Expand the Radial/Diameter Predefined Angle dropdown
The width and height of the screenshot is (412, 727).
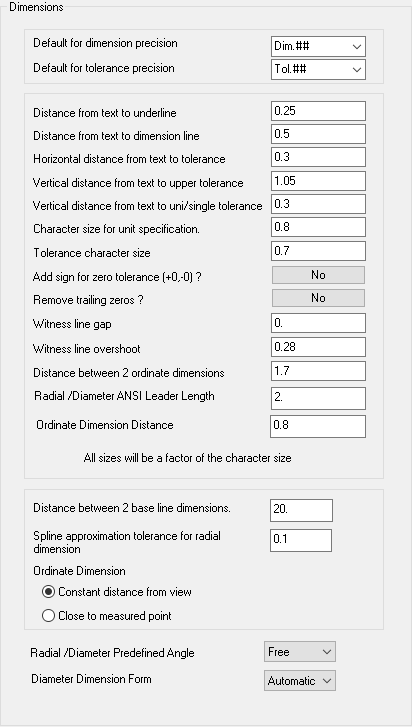[300, 652]
